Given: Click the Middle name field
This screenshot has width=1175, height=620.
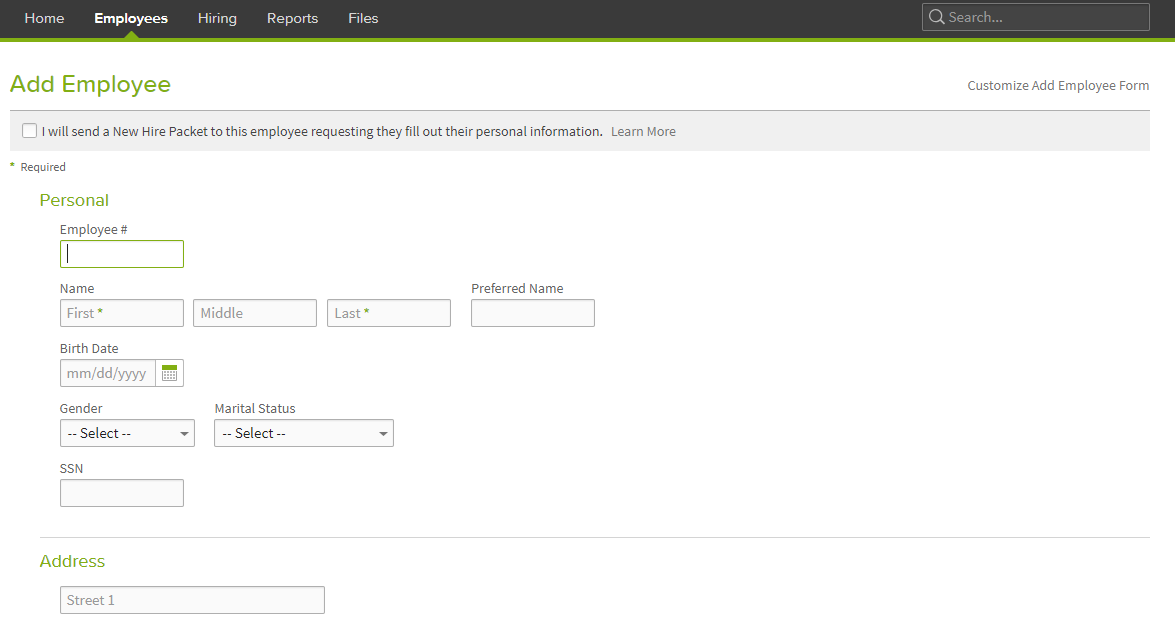Looking at the screenshot, I should [254, 312].
